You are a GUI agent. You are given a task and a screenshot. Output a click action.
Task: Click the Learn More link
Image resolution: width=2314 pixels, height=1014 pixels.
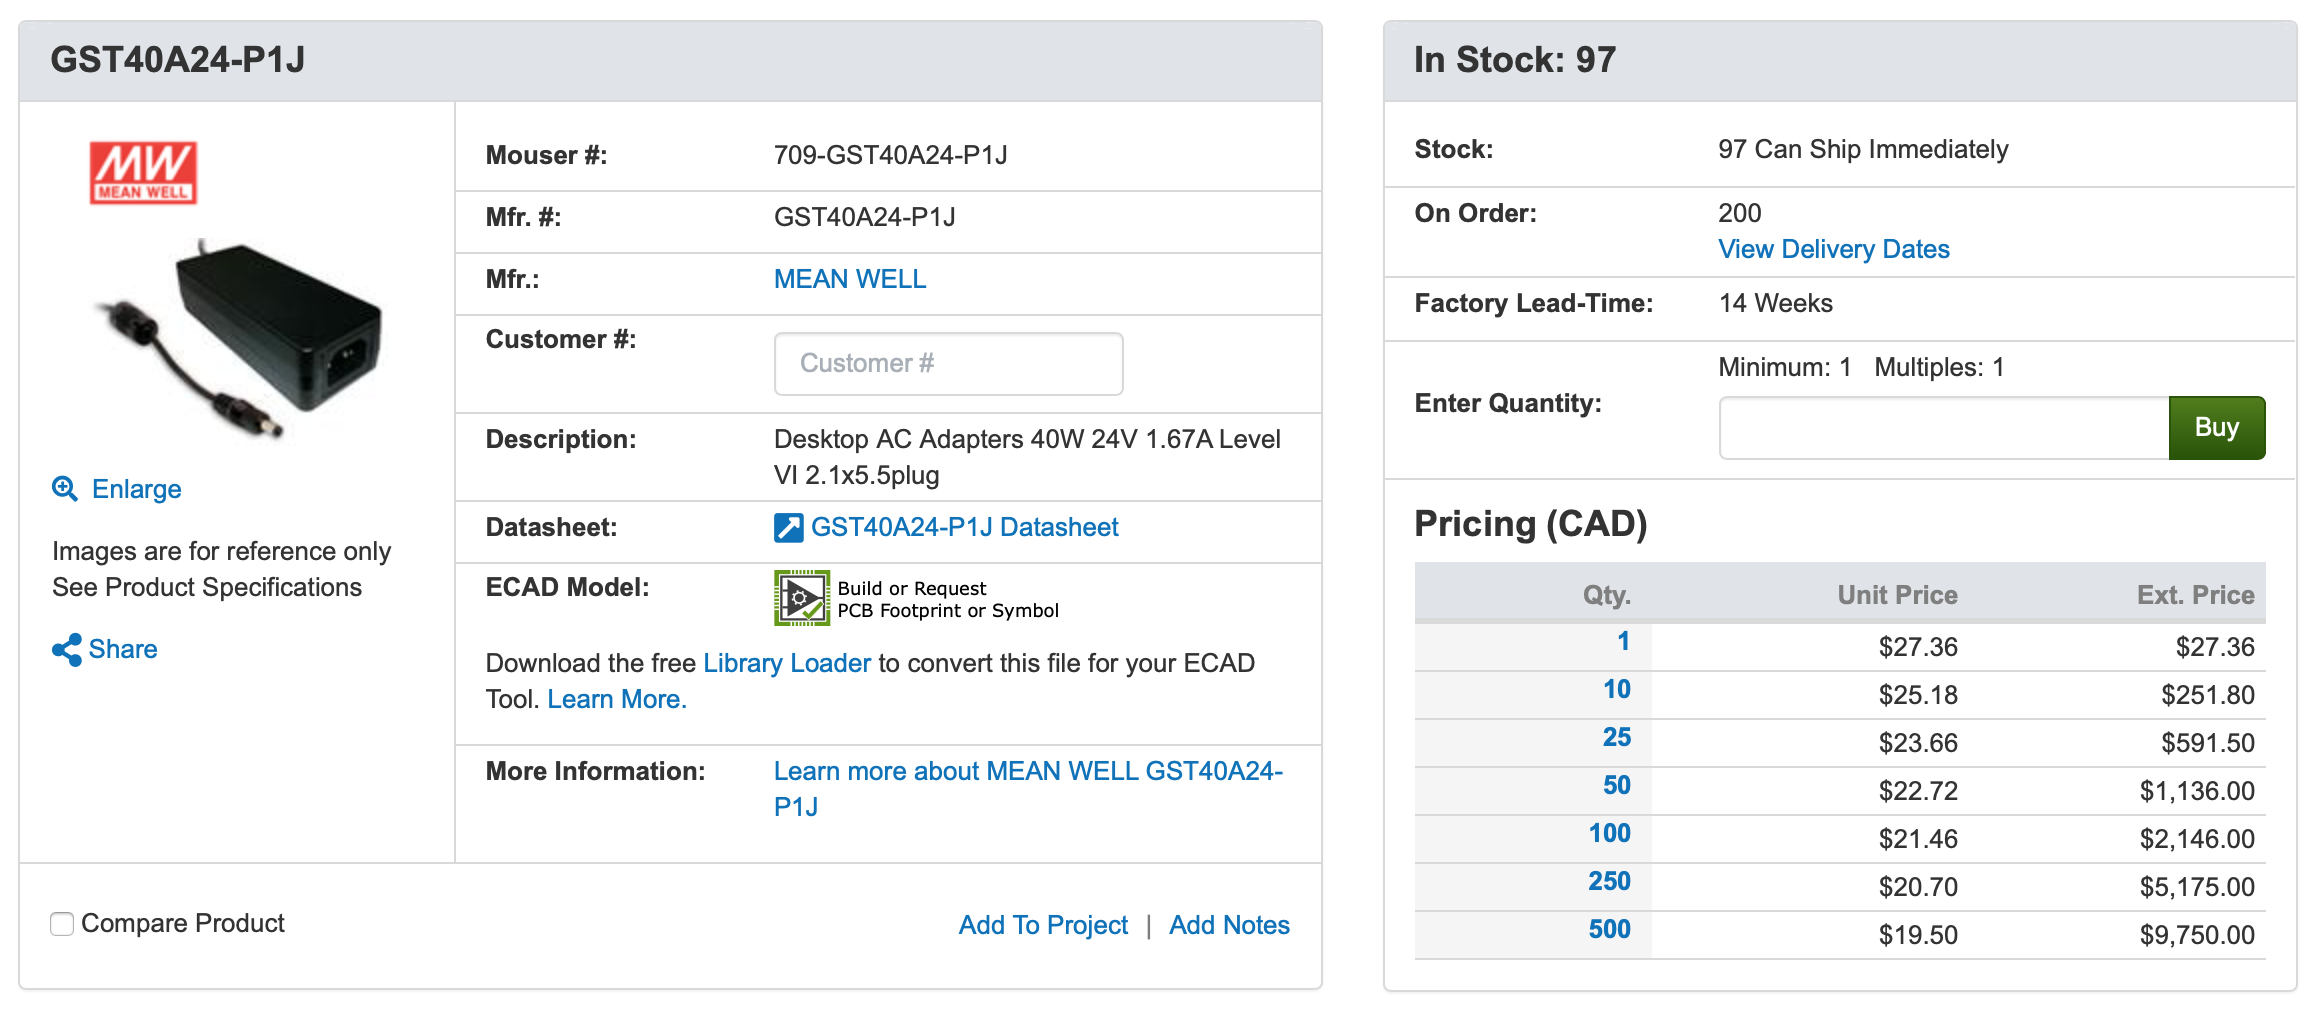[616, 699]
